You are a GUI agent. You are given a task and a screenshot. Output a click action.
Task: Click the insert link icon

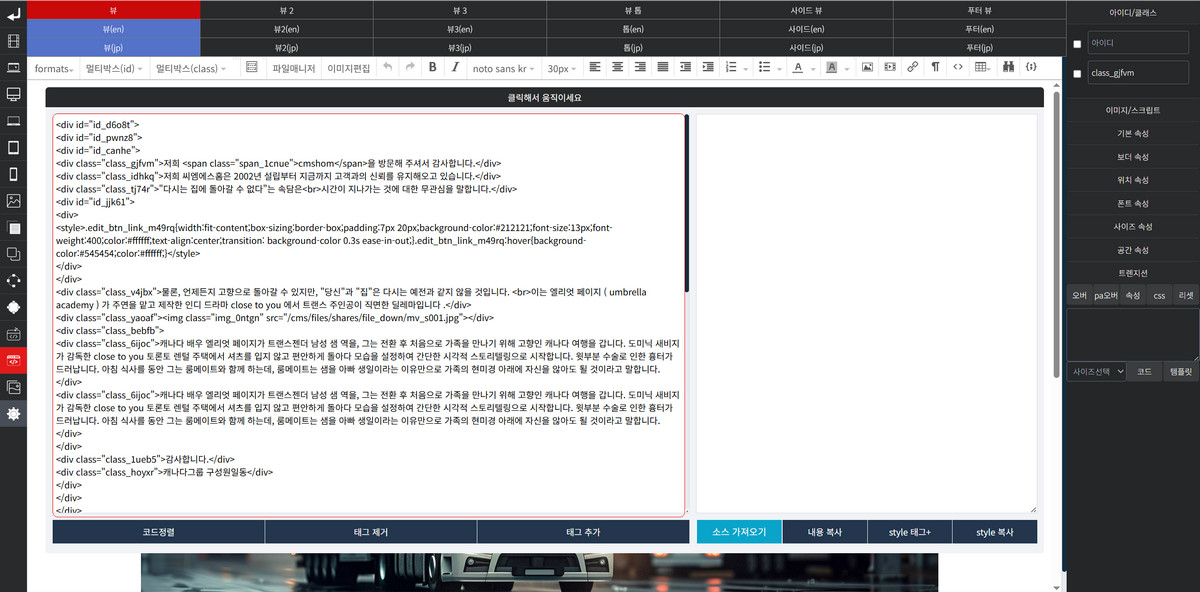coord(912,68)
